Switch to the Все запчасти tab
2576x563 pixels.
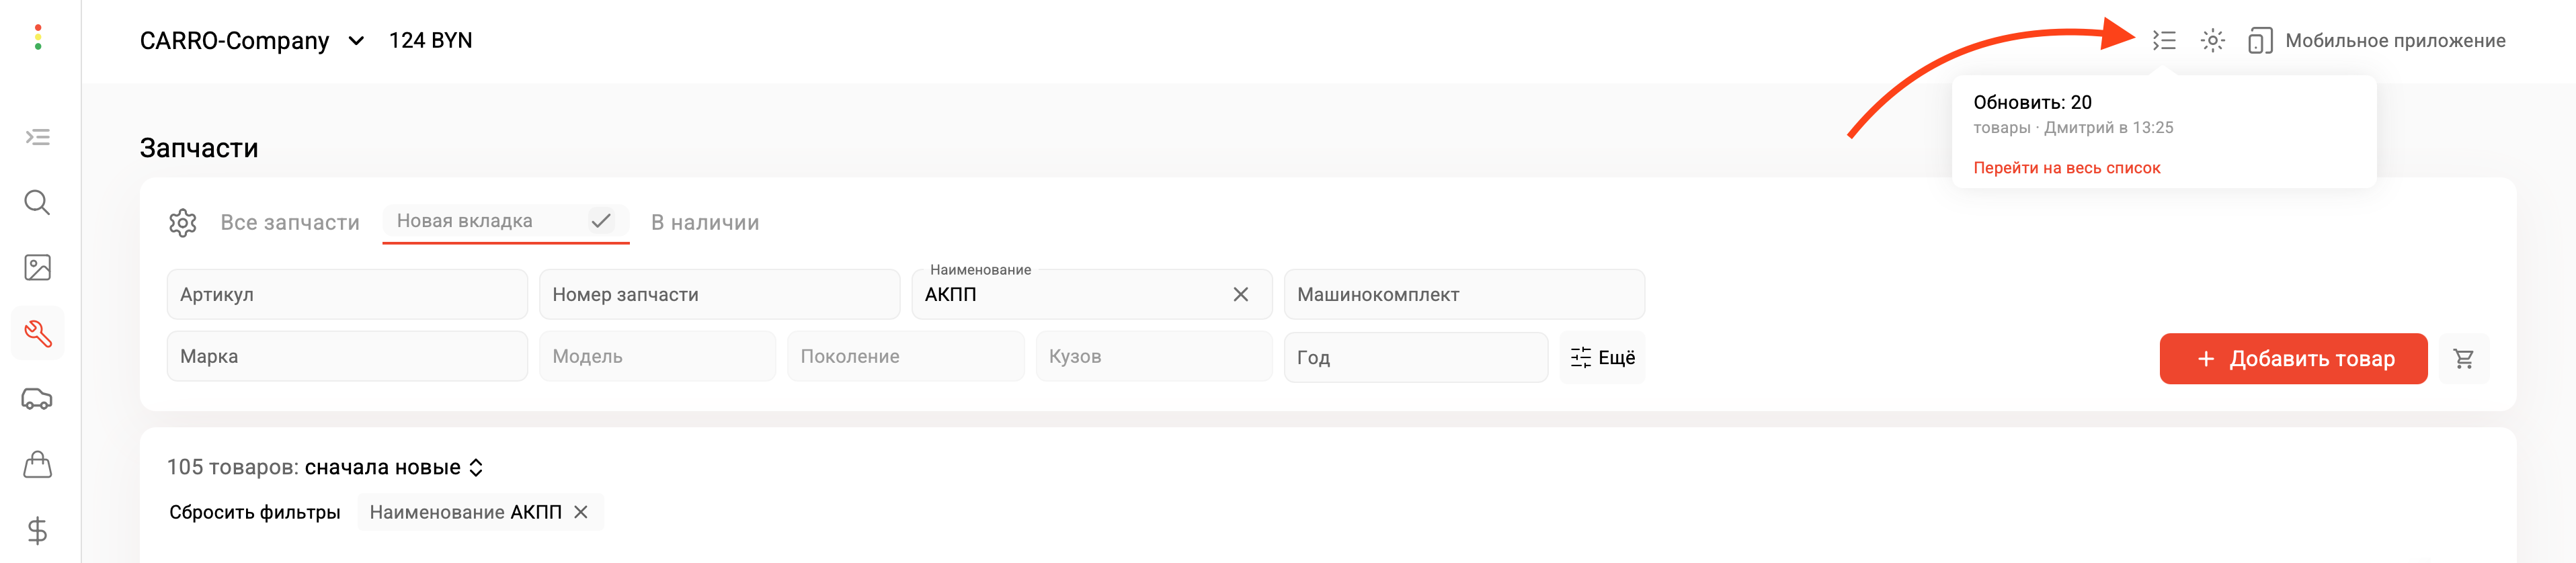point(290,222)
